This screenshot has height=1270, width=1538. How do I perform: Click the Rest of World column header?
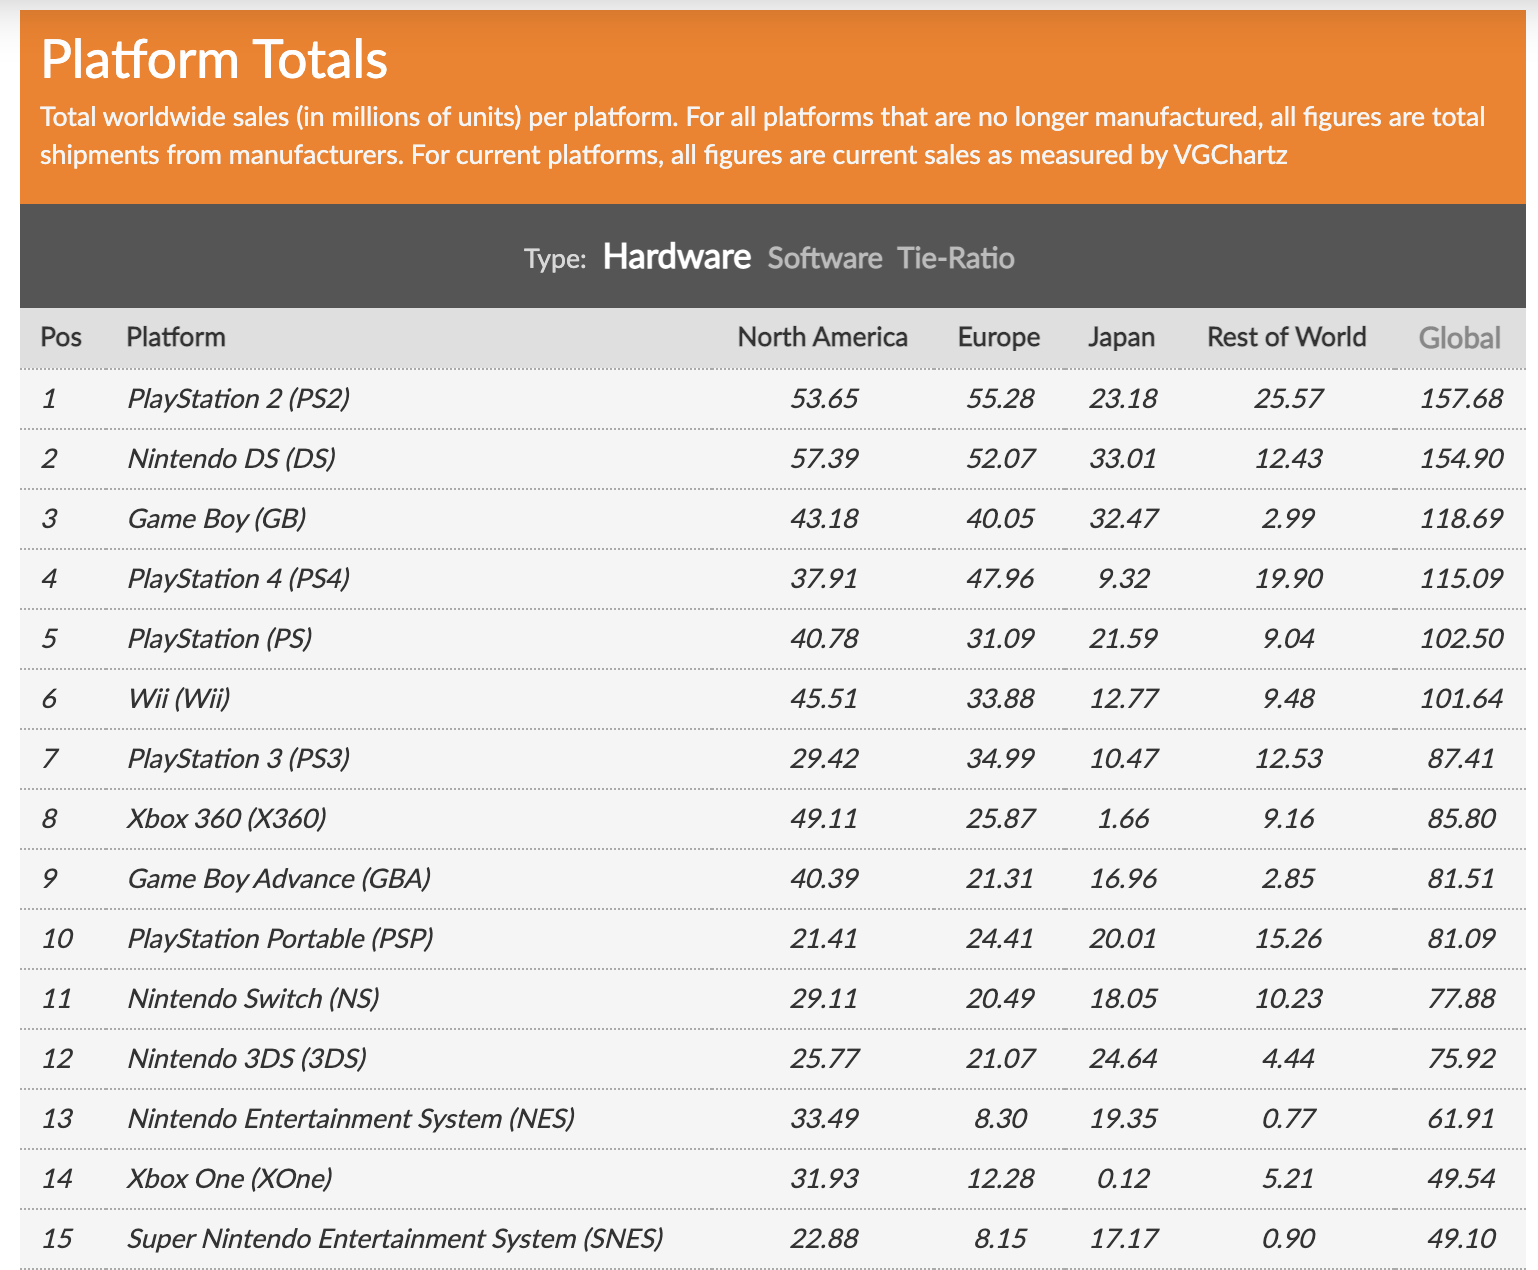coord(1286,337)
